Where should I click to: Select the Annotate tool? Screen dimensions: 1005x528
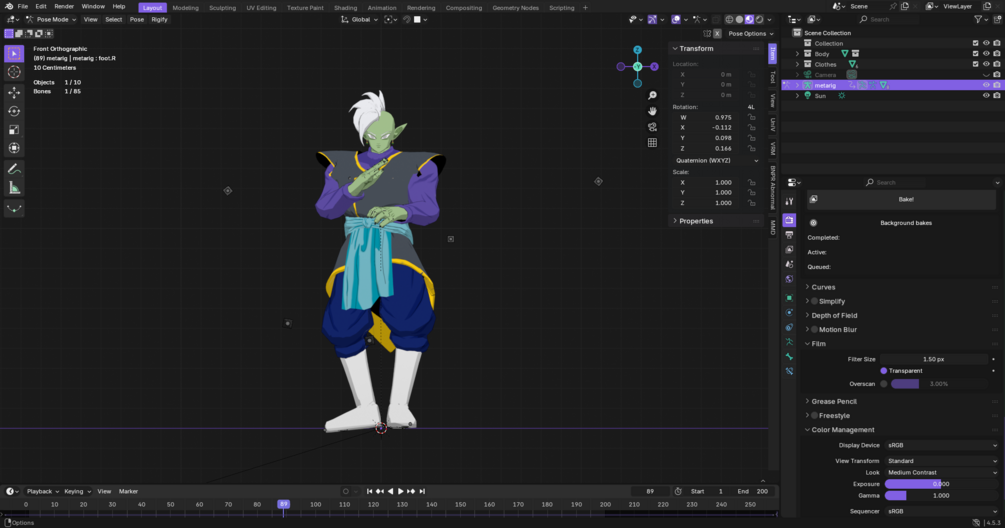(14, 169)
